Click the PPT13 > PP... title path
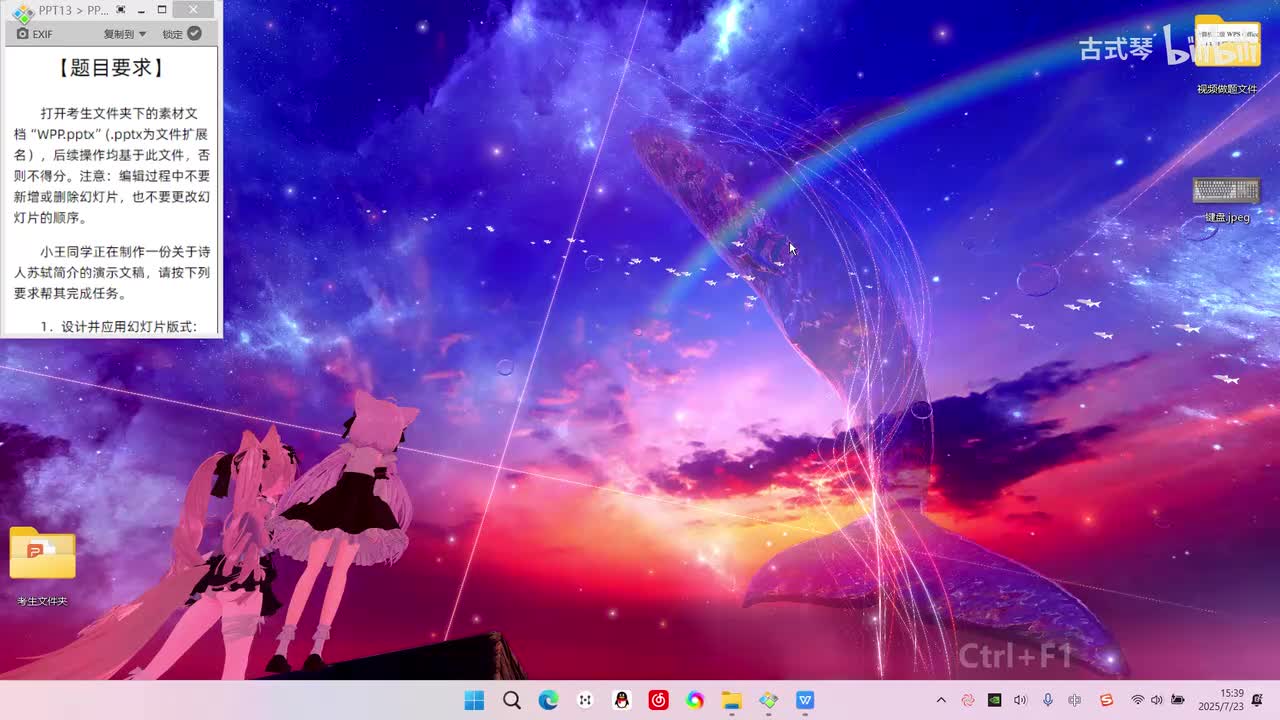The width and height of the screenshot is (1280, 720). (x=73, y=10)
